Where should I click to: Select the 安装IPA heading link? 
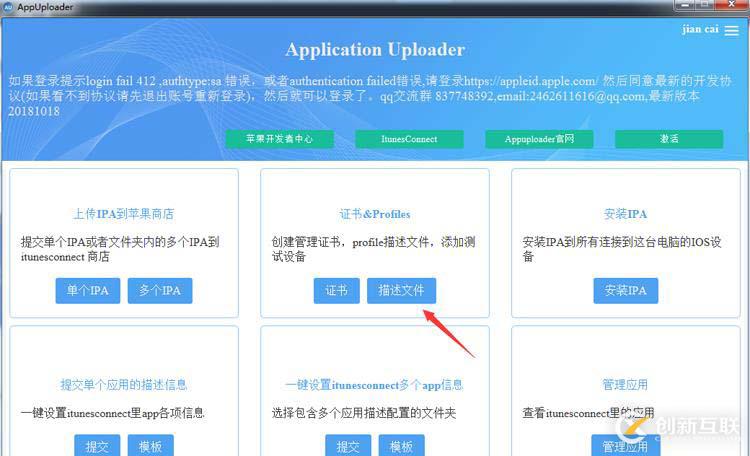[x=625, y=214]
